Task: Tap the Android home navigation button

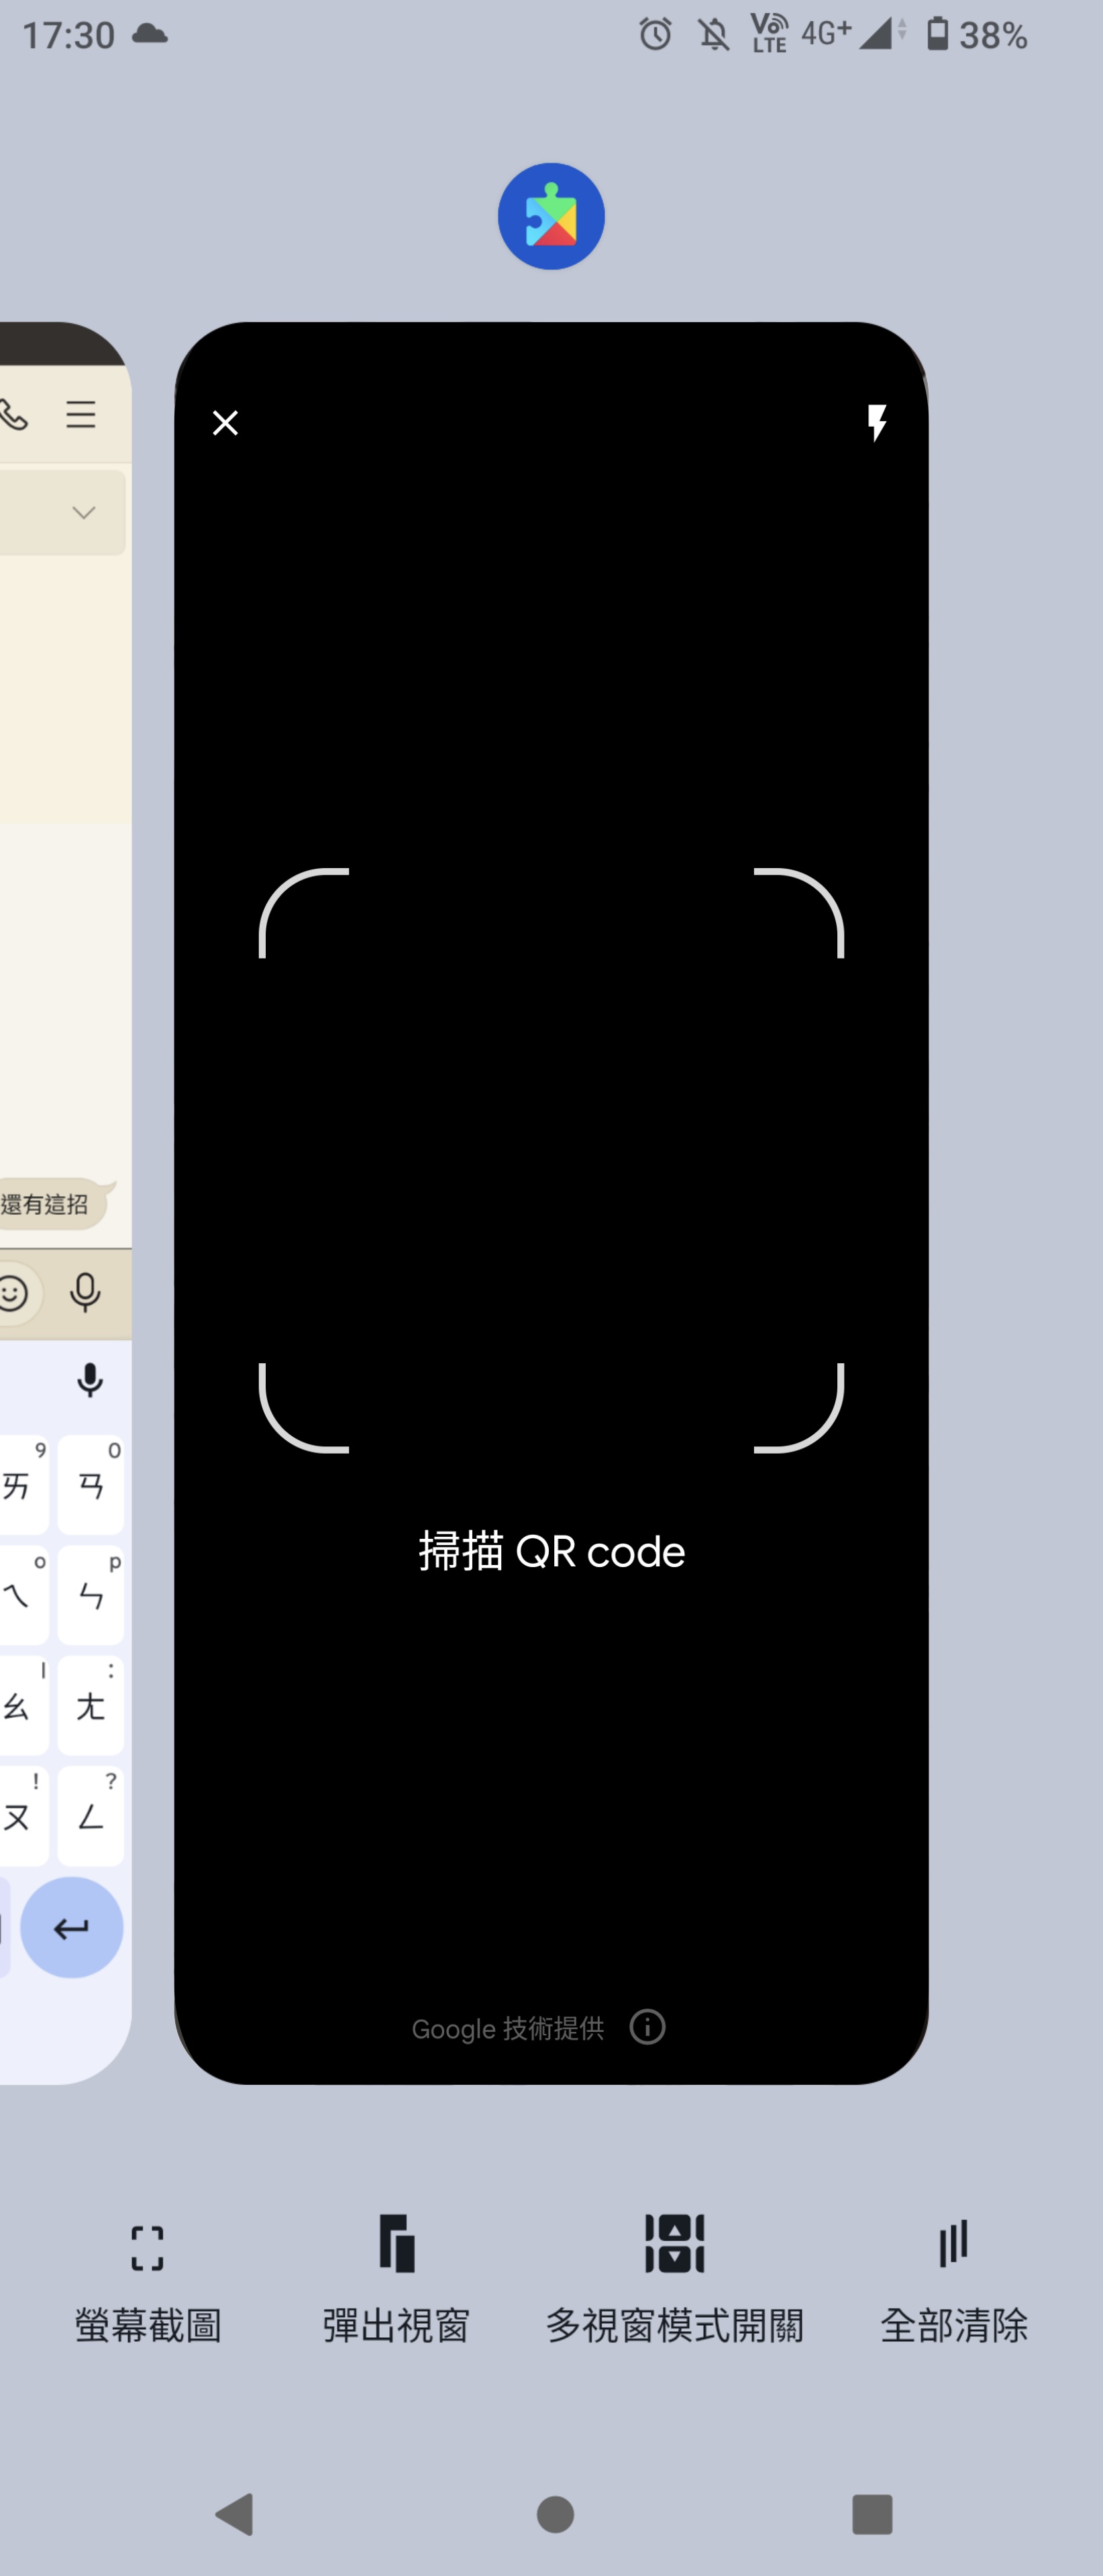Action: click(555, 2514)
